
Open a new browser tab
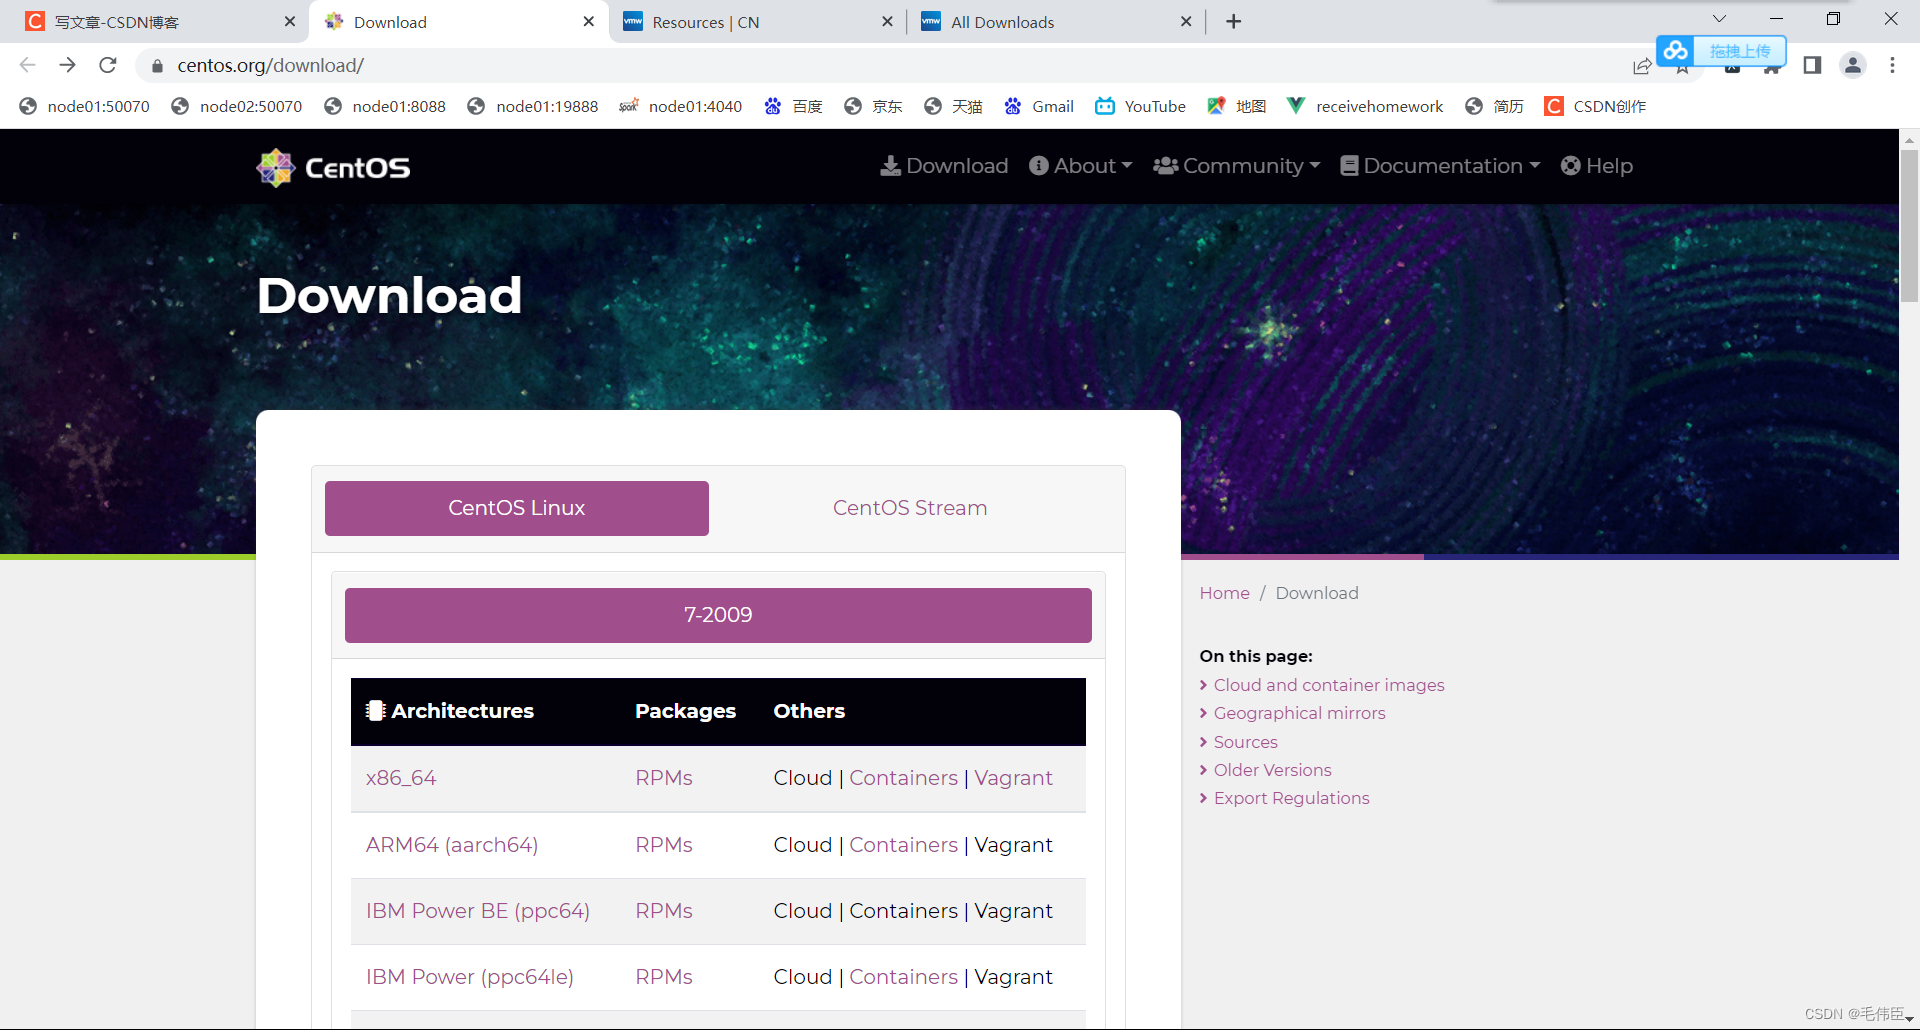click(x=1234, y=22)
